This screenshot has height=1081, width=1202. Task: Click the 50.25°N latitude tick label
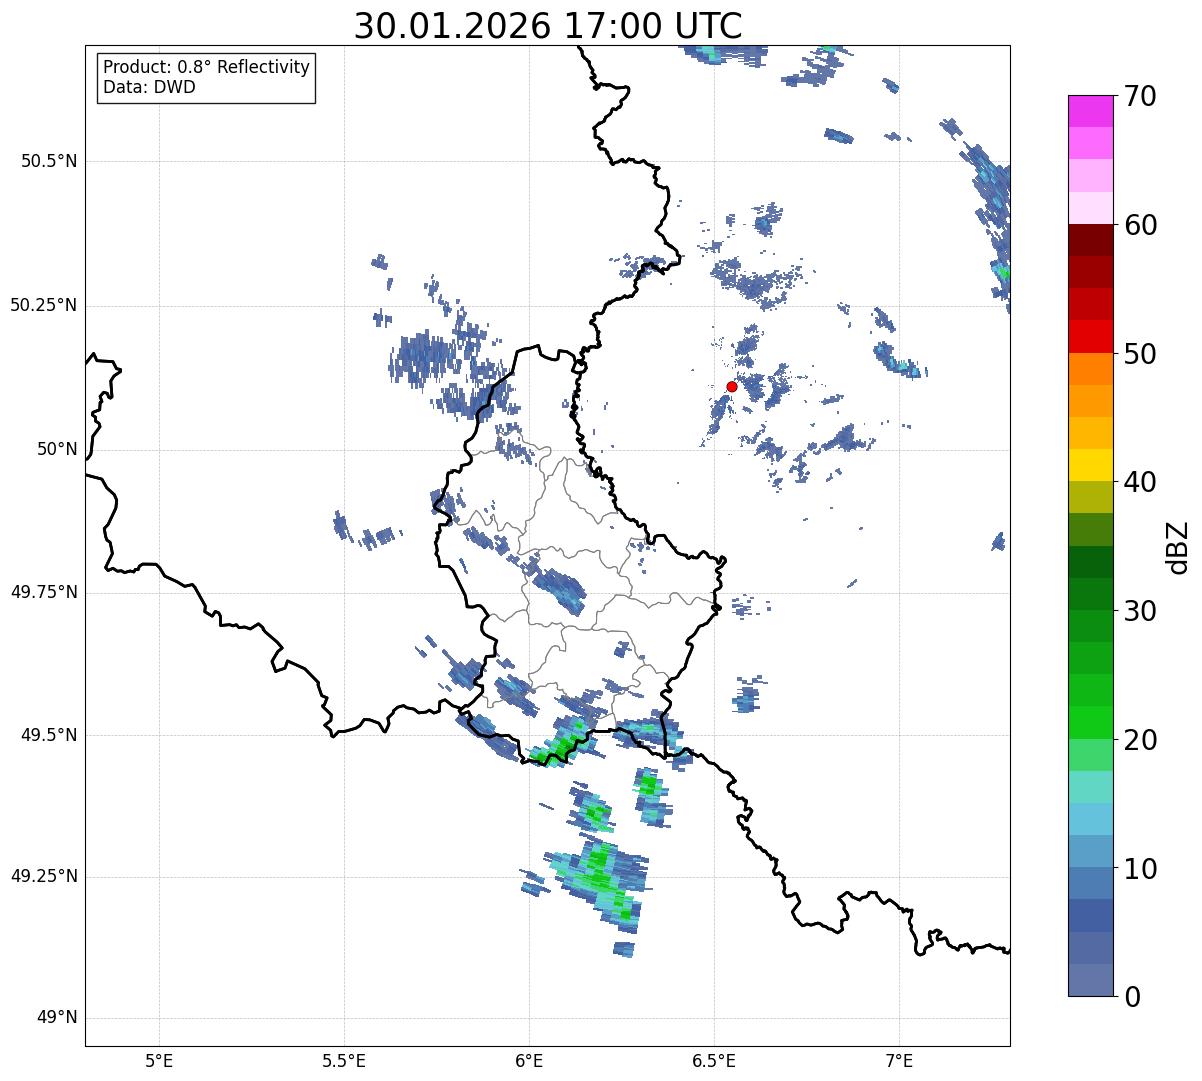44,305
